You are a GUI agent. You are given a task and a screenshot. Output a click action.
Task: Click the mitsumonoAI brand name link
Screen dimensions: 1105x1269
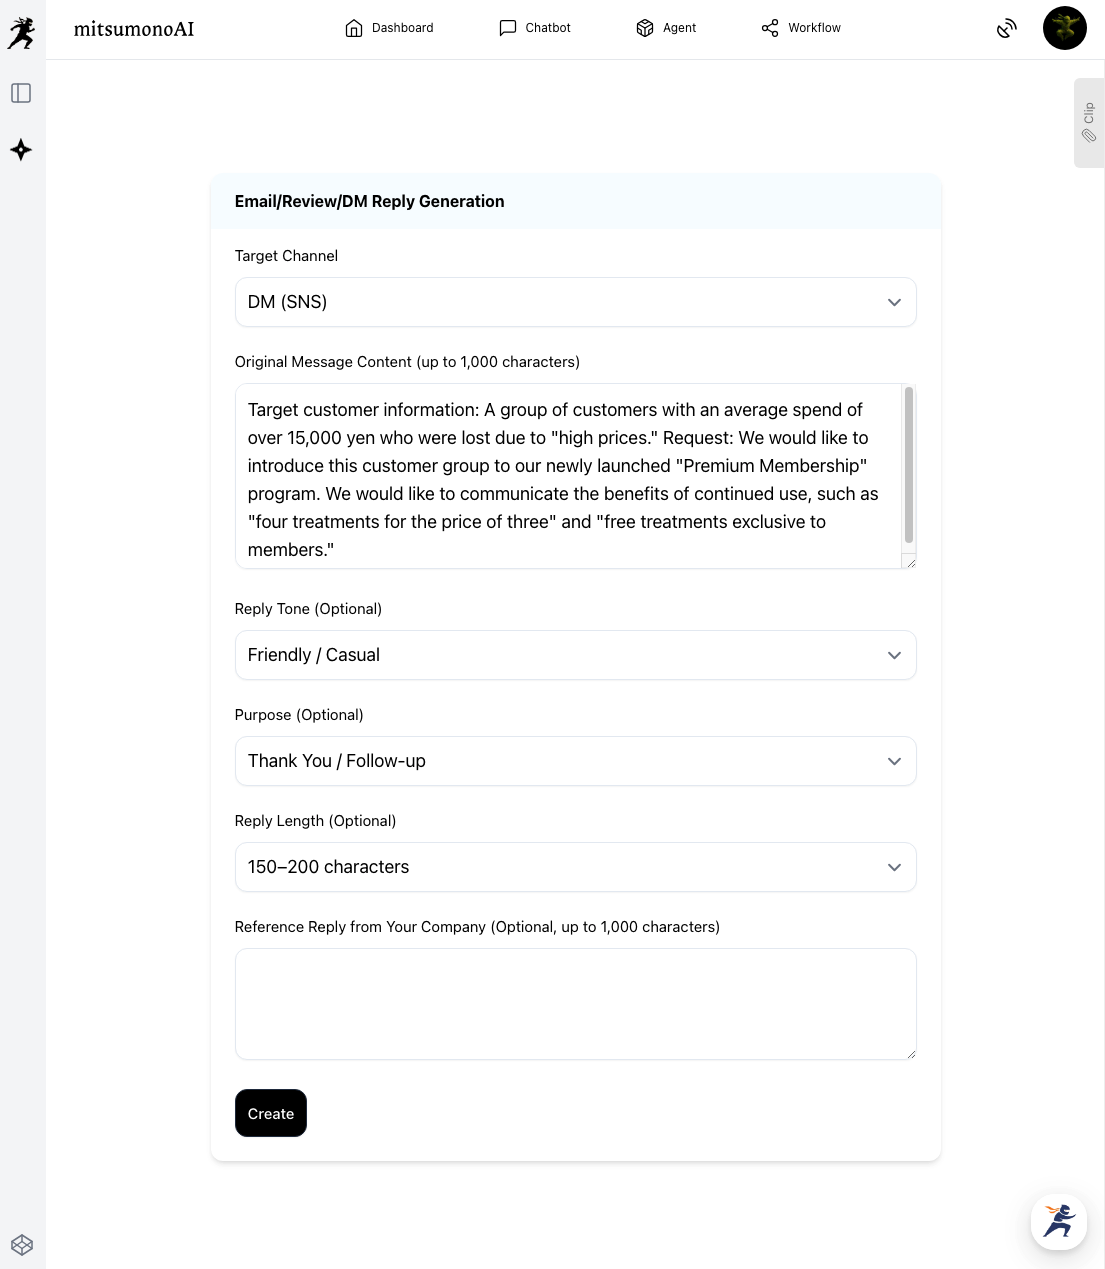(134, 29)
